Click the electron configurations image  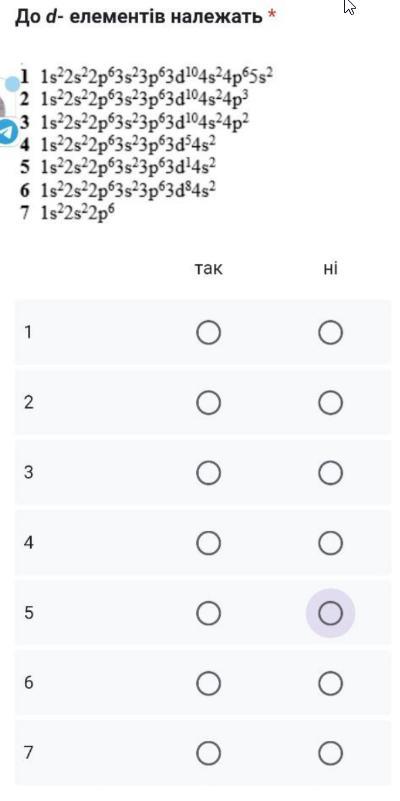pos(146,144)
